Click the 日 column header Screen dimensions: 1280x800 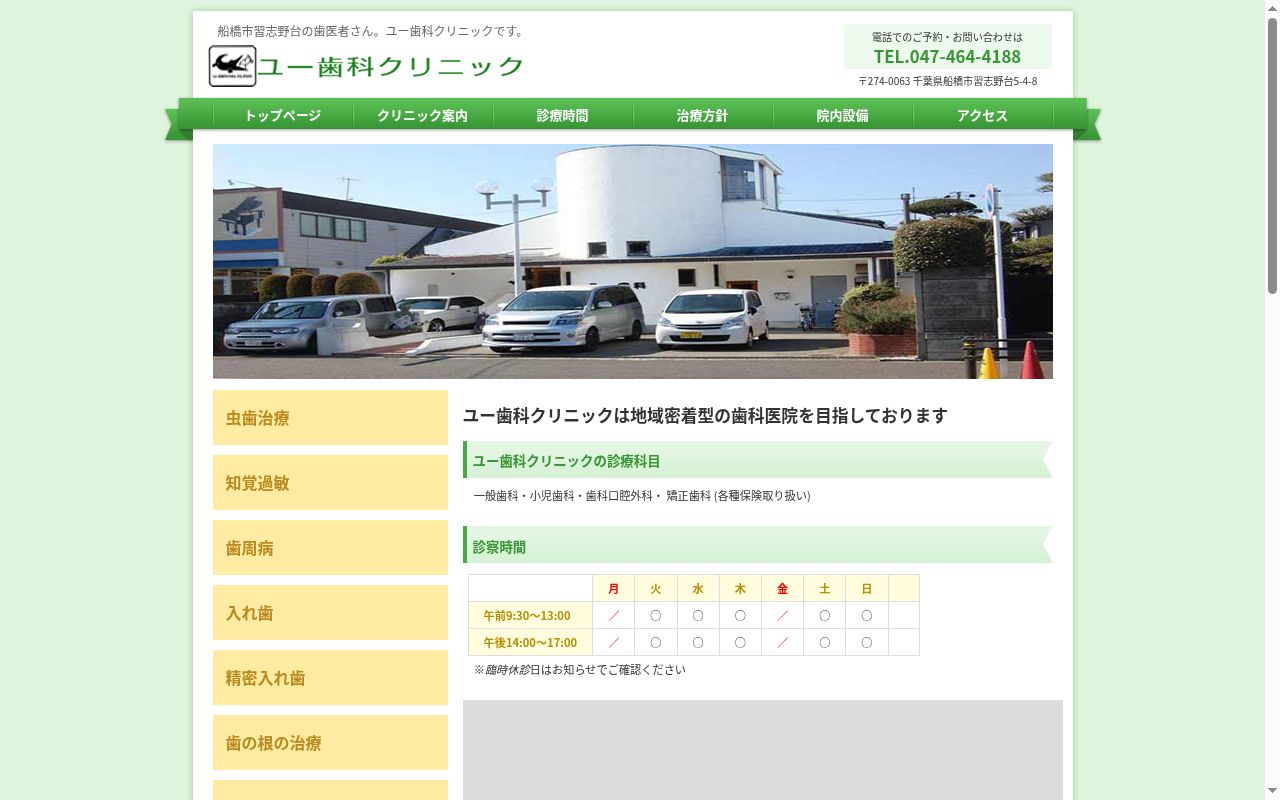[866, 588]
